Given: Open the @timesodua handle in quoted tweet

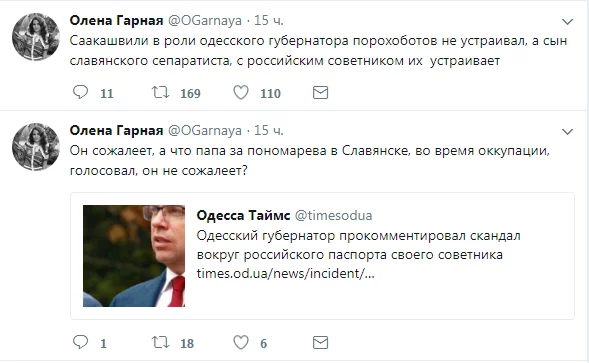Looking at the screenshot, I should click(334, 215).
